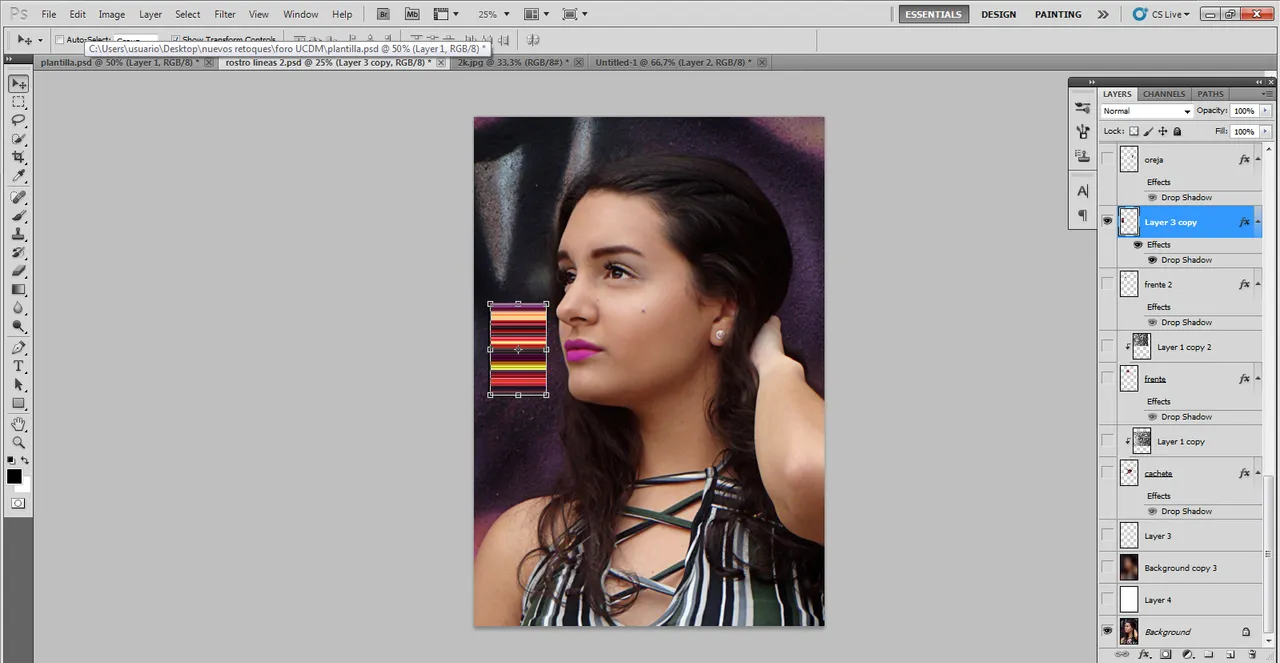Open the blend mode Normal dropdown
This screenshot has width=1280, height=663.
(1146, 111)
